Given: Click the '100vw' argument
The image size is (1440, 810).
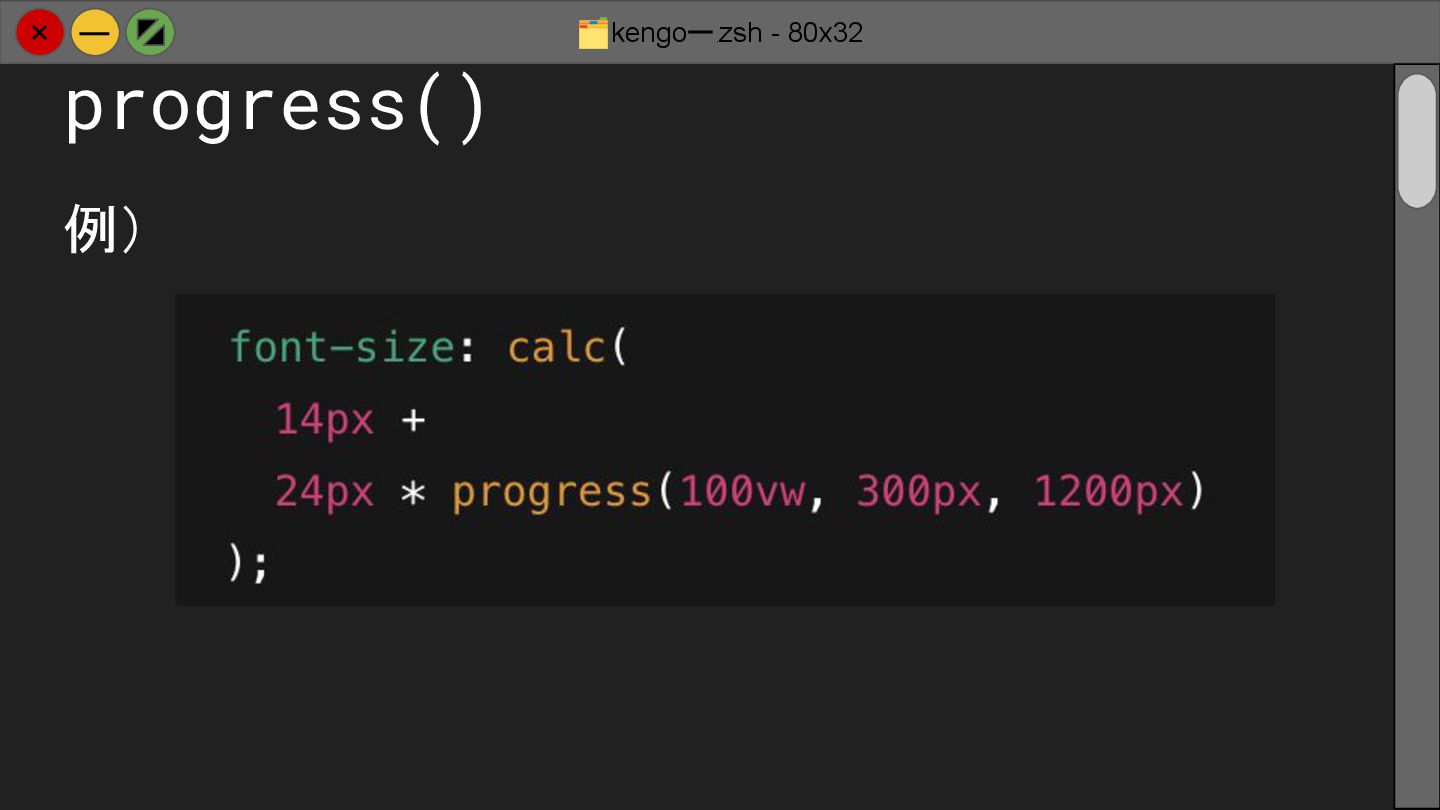Looking at the screenshot, I should coord(742,492).
